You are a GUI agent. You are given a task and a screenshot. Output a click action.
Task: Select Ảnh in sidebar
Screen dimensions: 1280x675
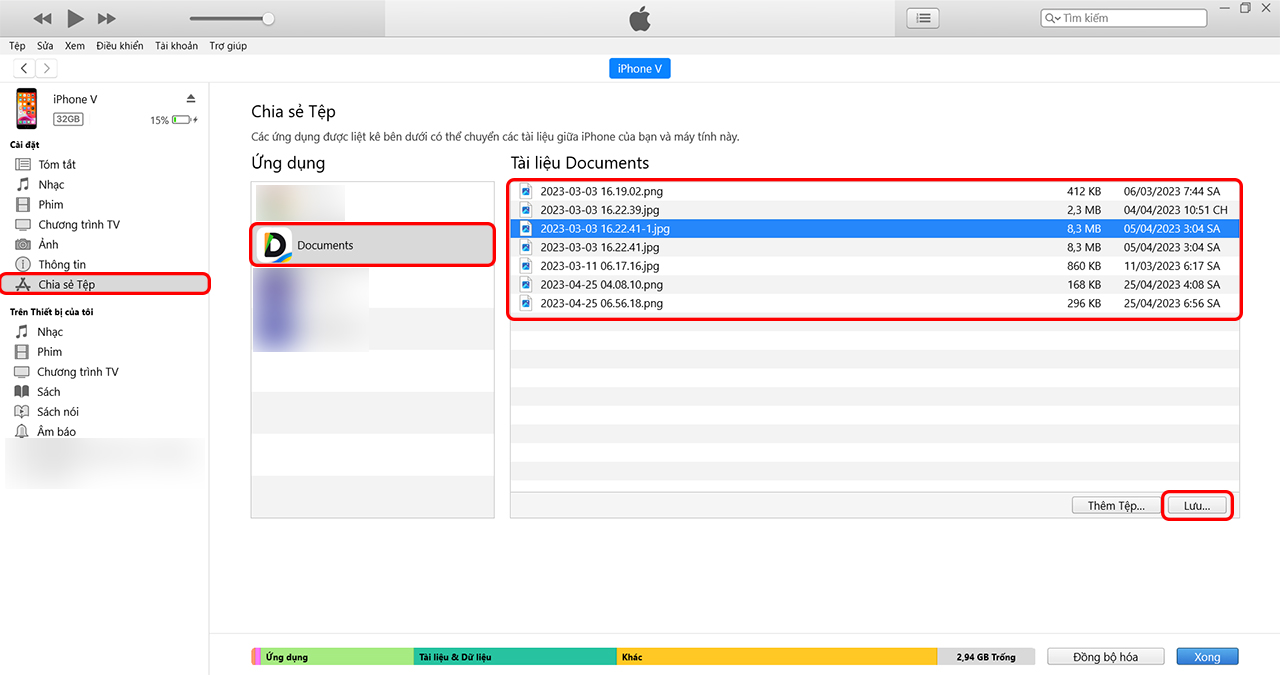tap(48, 244)
